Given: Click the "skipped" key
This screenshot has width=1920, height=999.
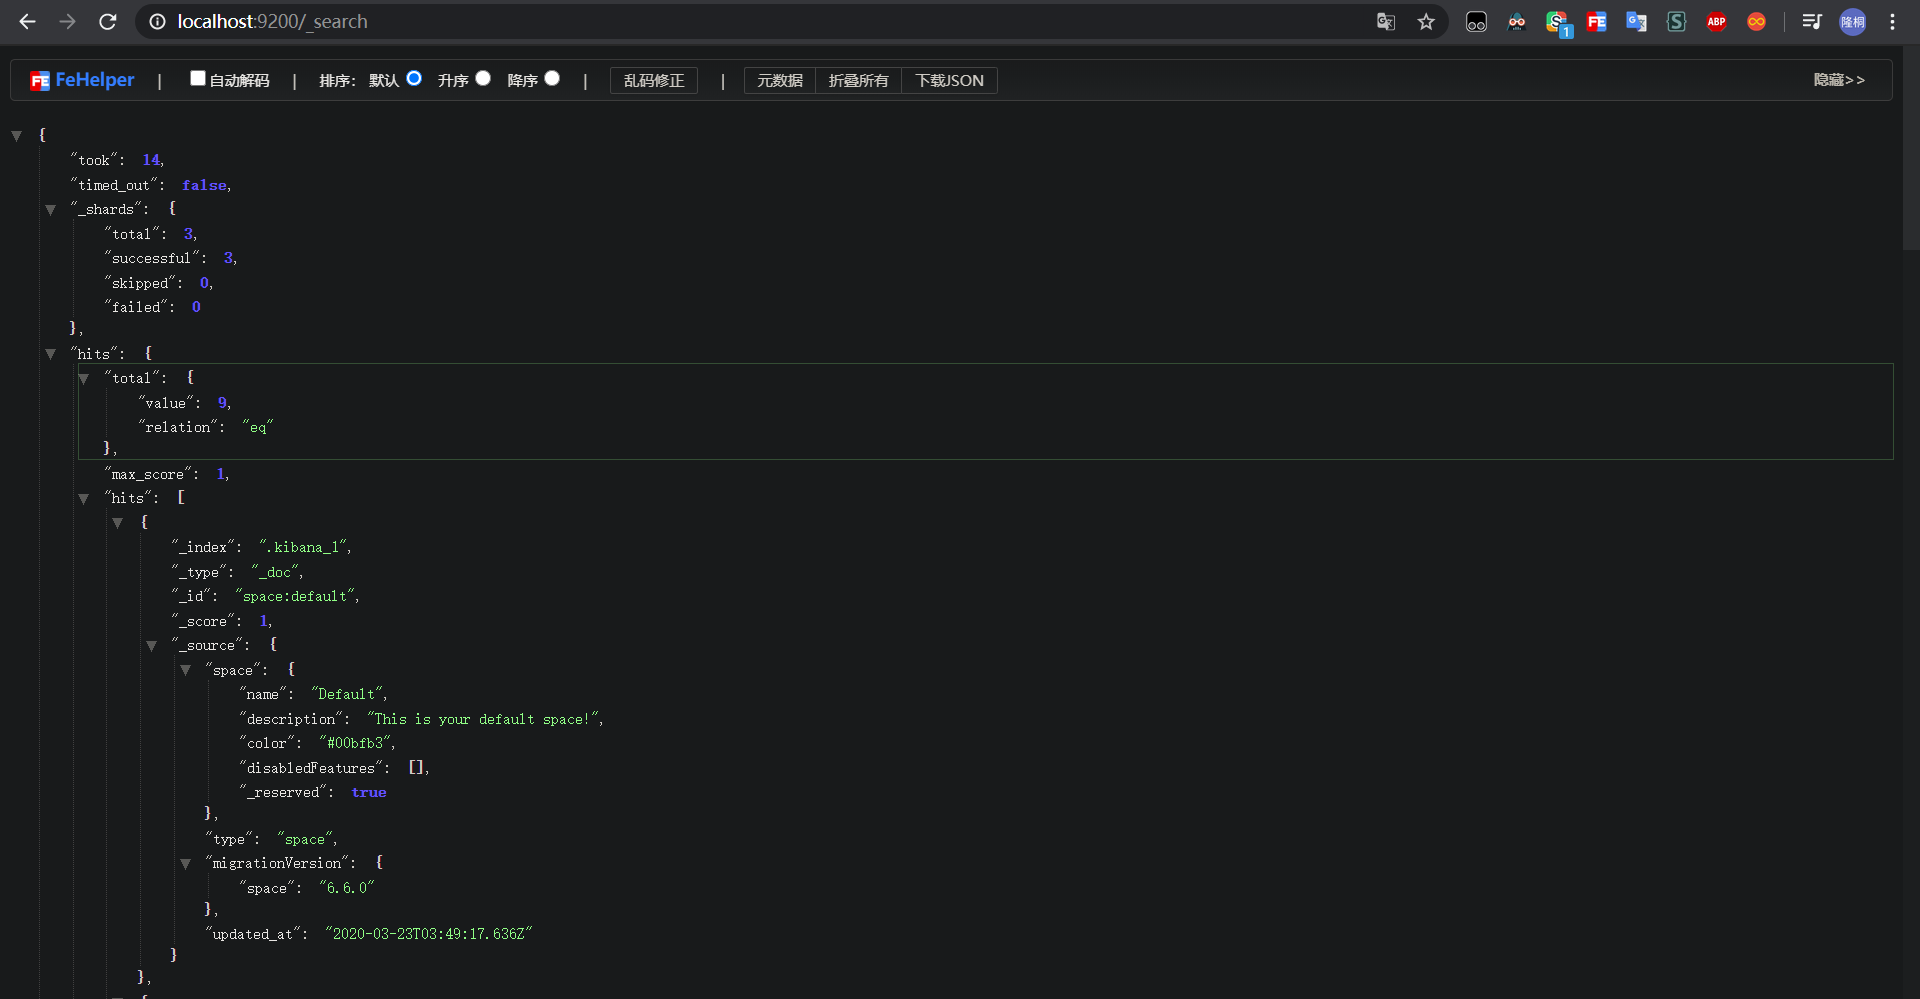Looking at the screenshot, I should click(140, 283).
